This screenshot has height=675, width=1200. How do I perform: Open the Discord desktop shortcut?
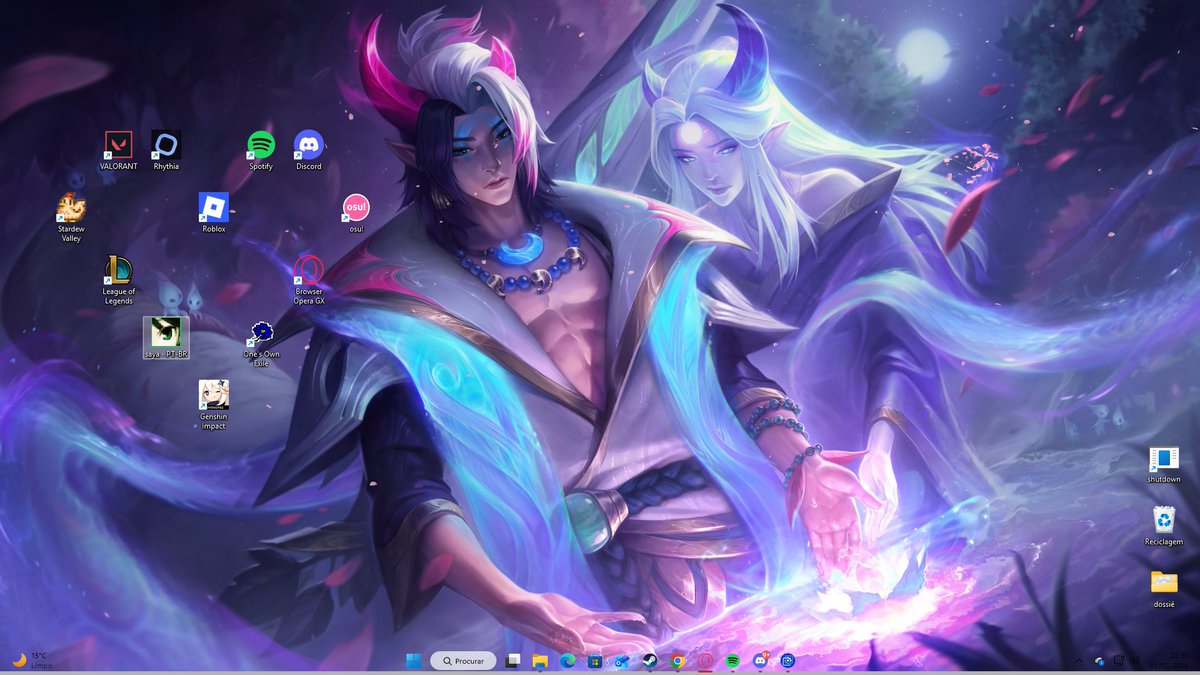click(x=309, y=150)
